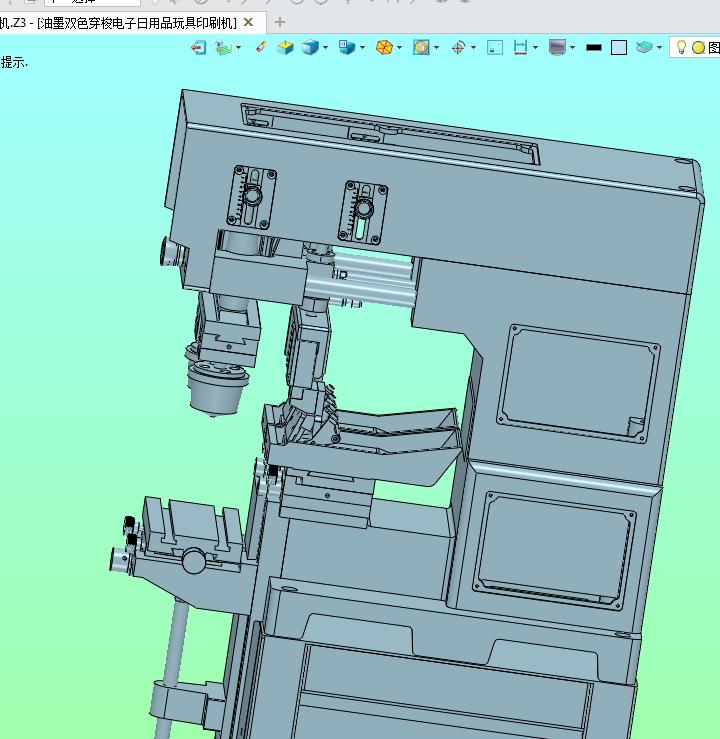Click the green sketch plane tool icon
The image size is (720, 739).
[x=223, y=48]
